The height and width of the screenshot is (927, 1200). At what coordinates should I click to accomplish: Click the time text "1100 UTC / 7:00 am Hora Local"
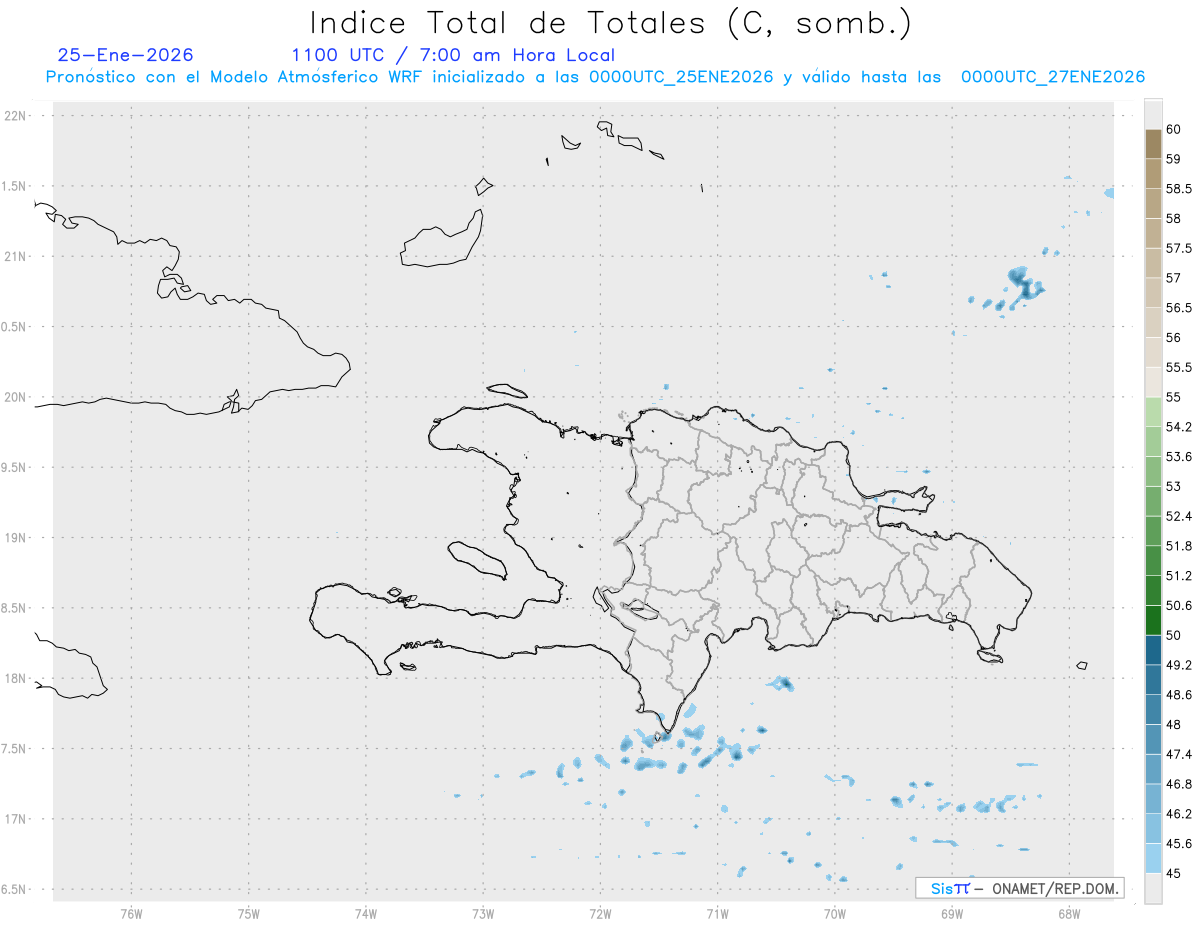coord(453,55)
